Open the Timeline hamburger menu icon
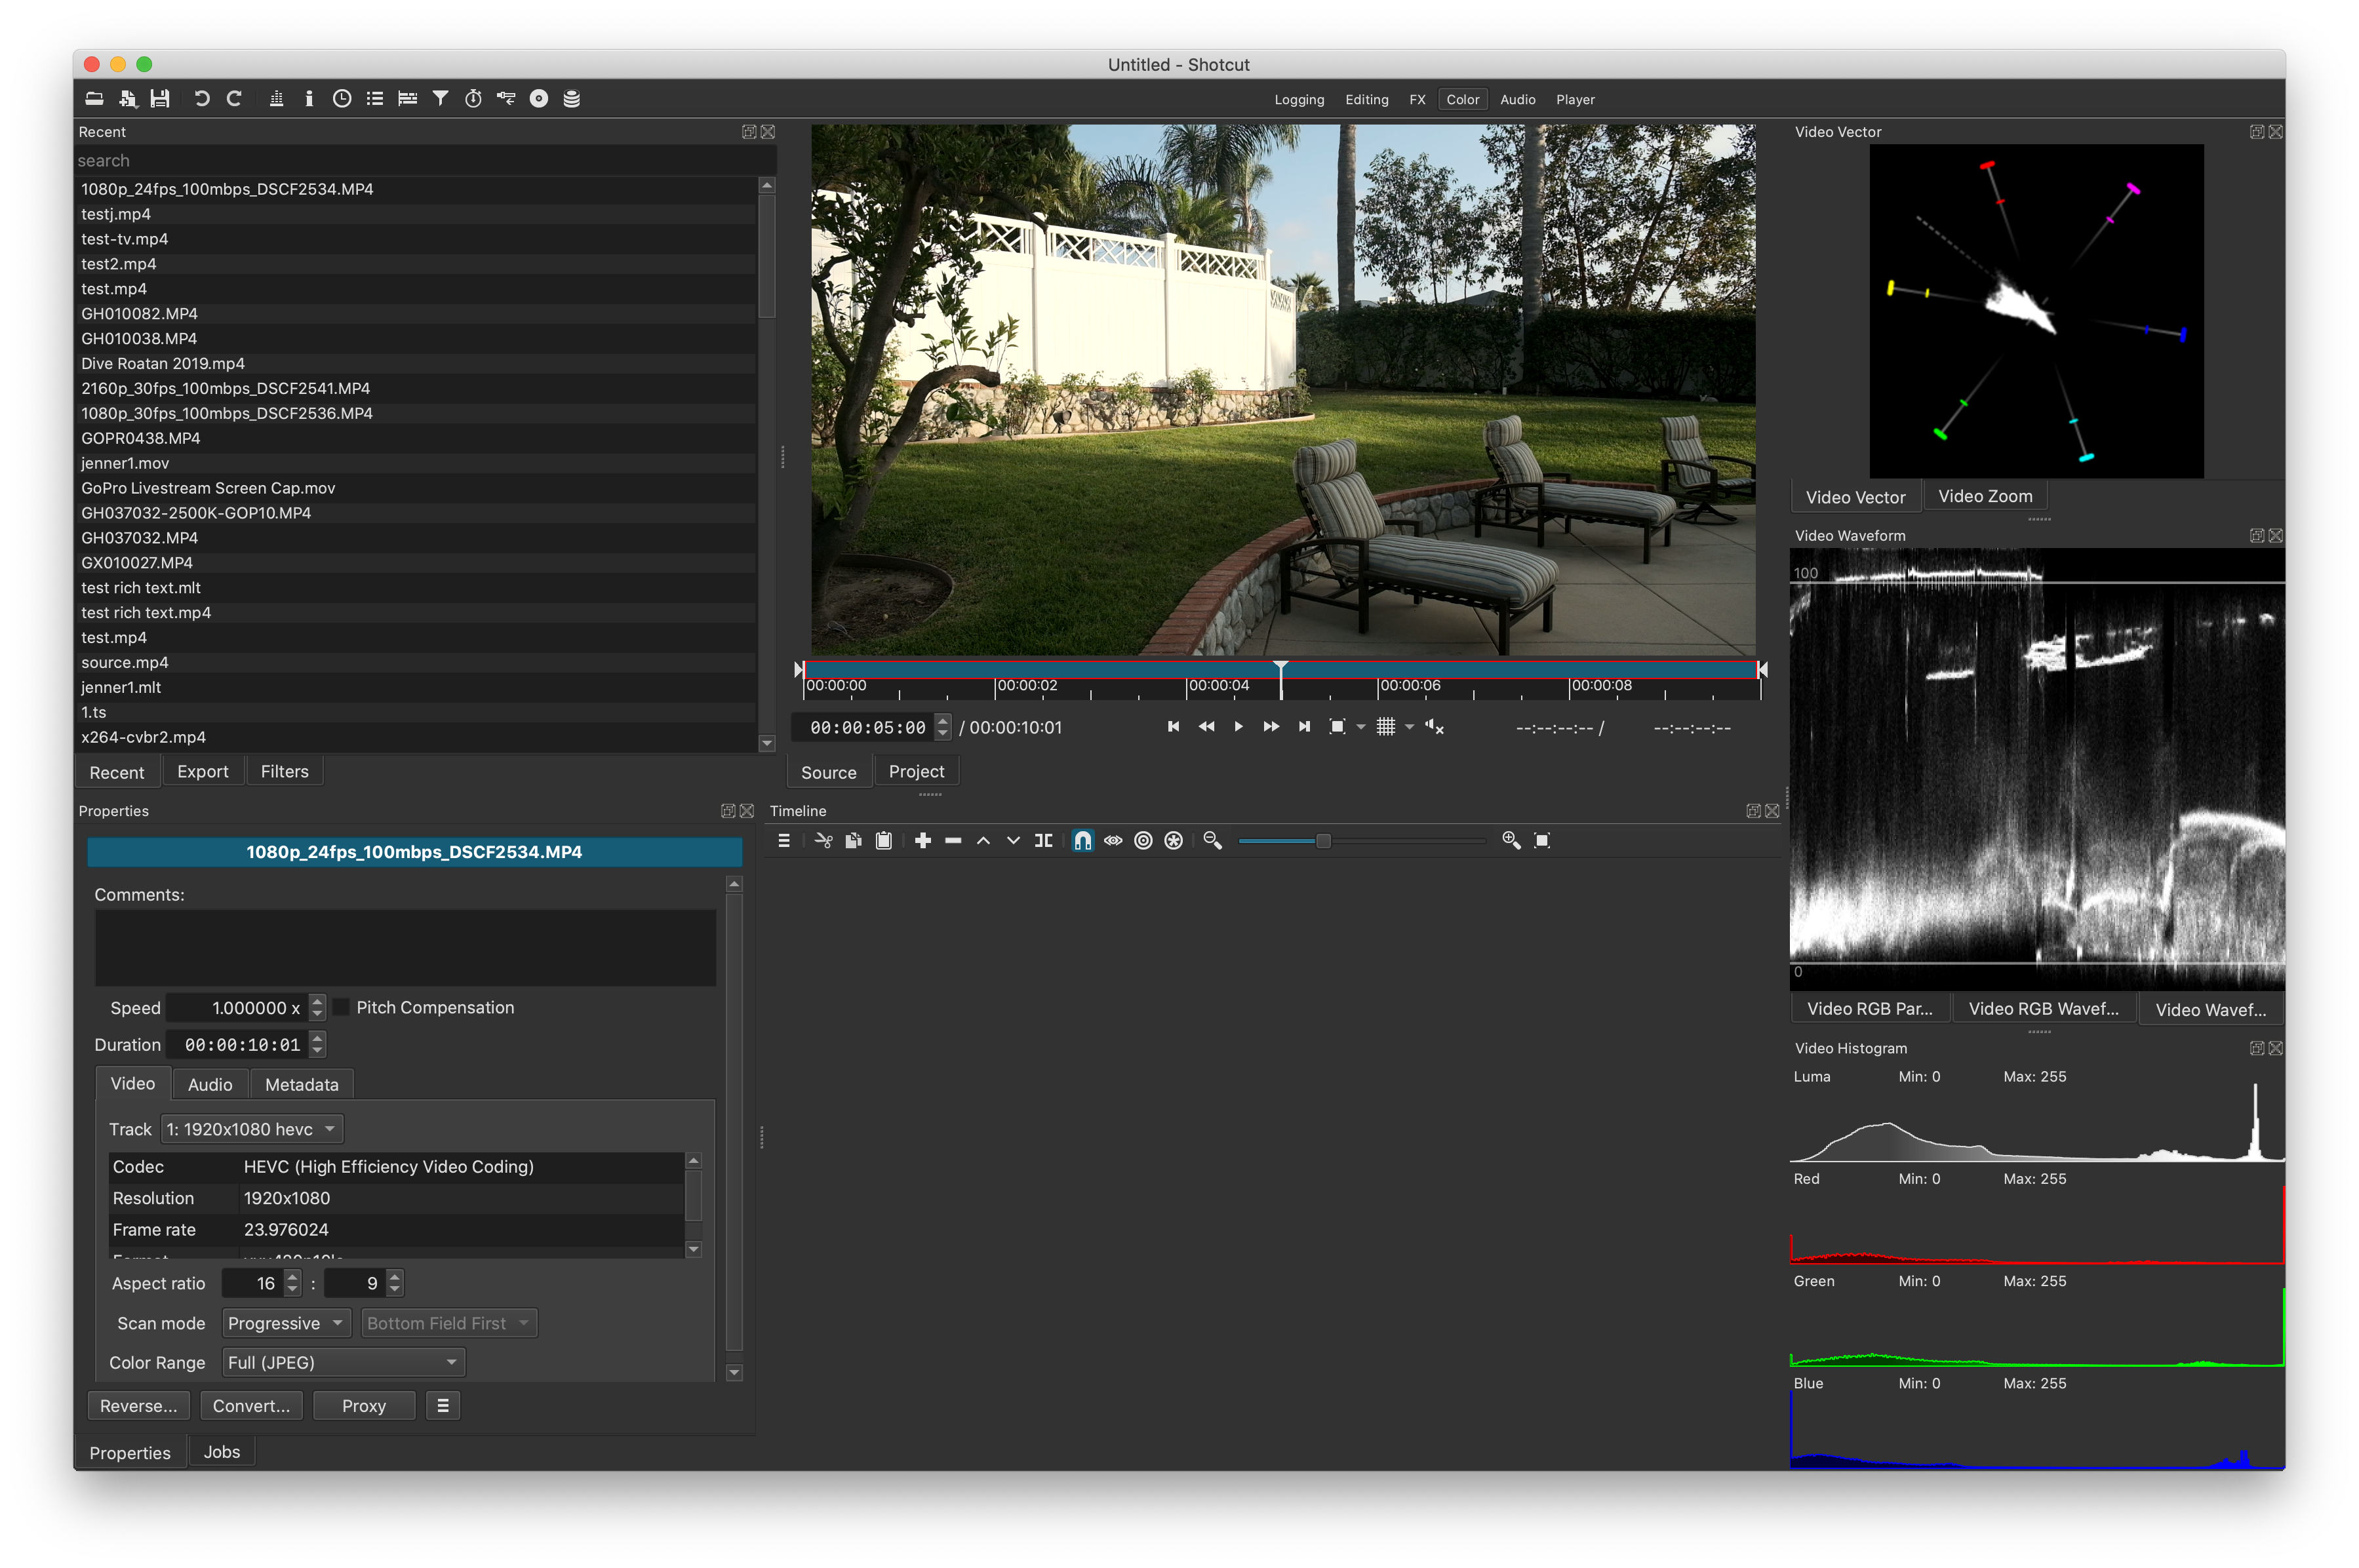 [783, 841]
